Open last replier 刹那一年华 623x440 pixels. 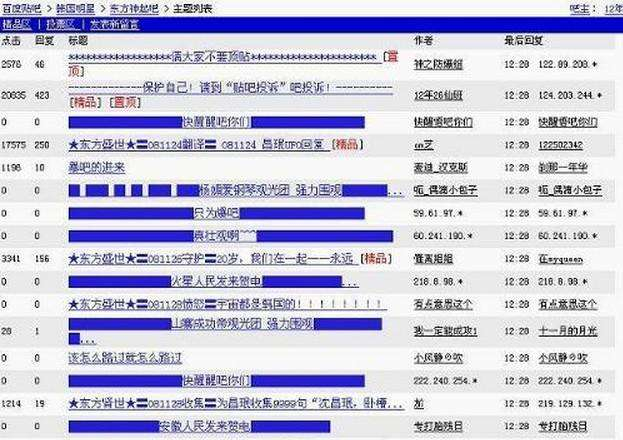(563, 168)
